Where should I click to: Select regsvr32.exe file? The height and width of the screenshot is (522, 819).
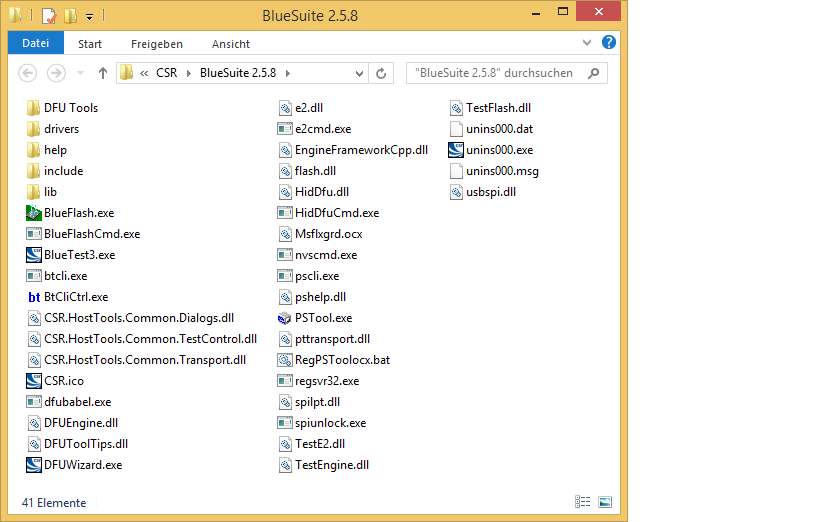319,381
